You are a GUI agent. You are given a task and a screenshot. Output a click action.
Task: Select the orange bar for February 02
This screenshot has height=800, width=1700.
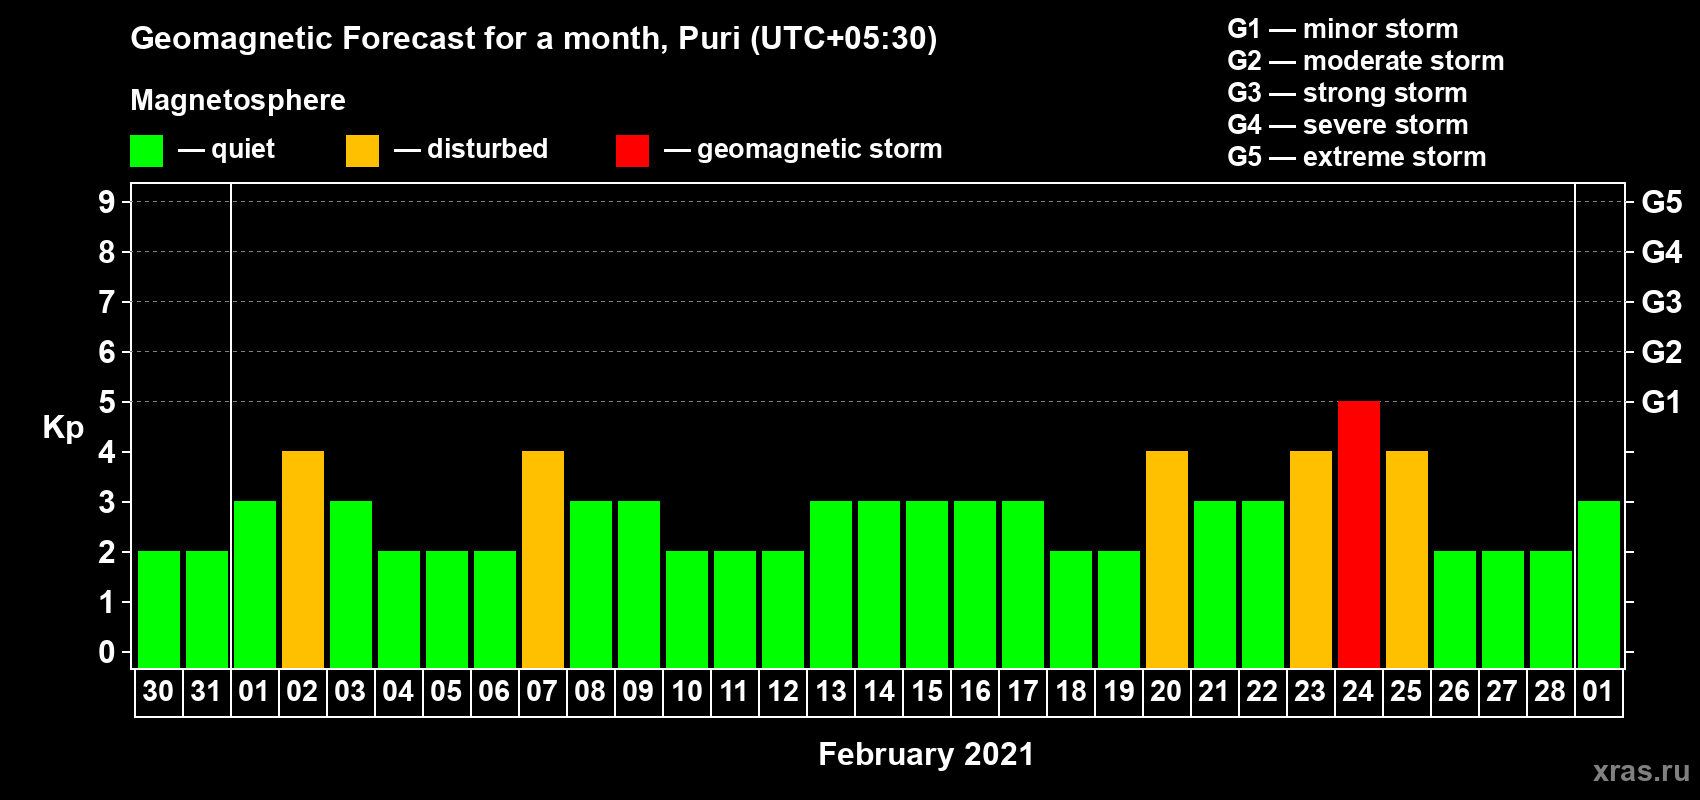pyautogui.click(x=303, y=560)
